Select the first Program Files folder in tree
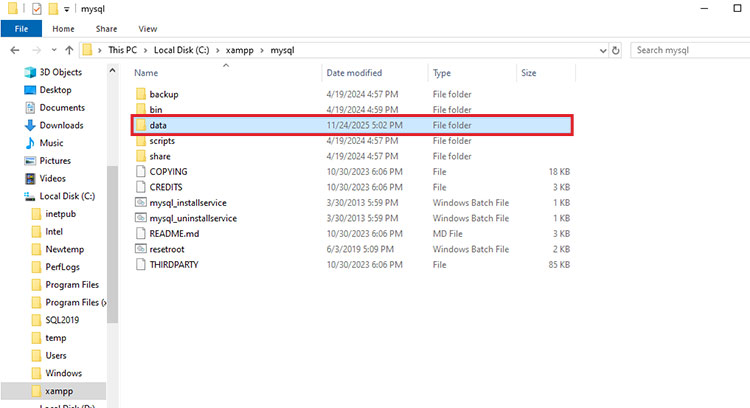Image resolution: width=750 pixels, height=408 pixels. coord(72,285)
